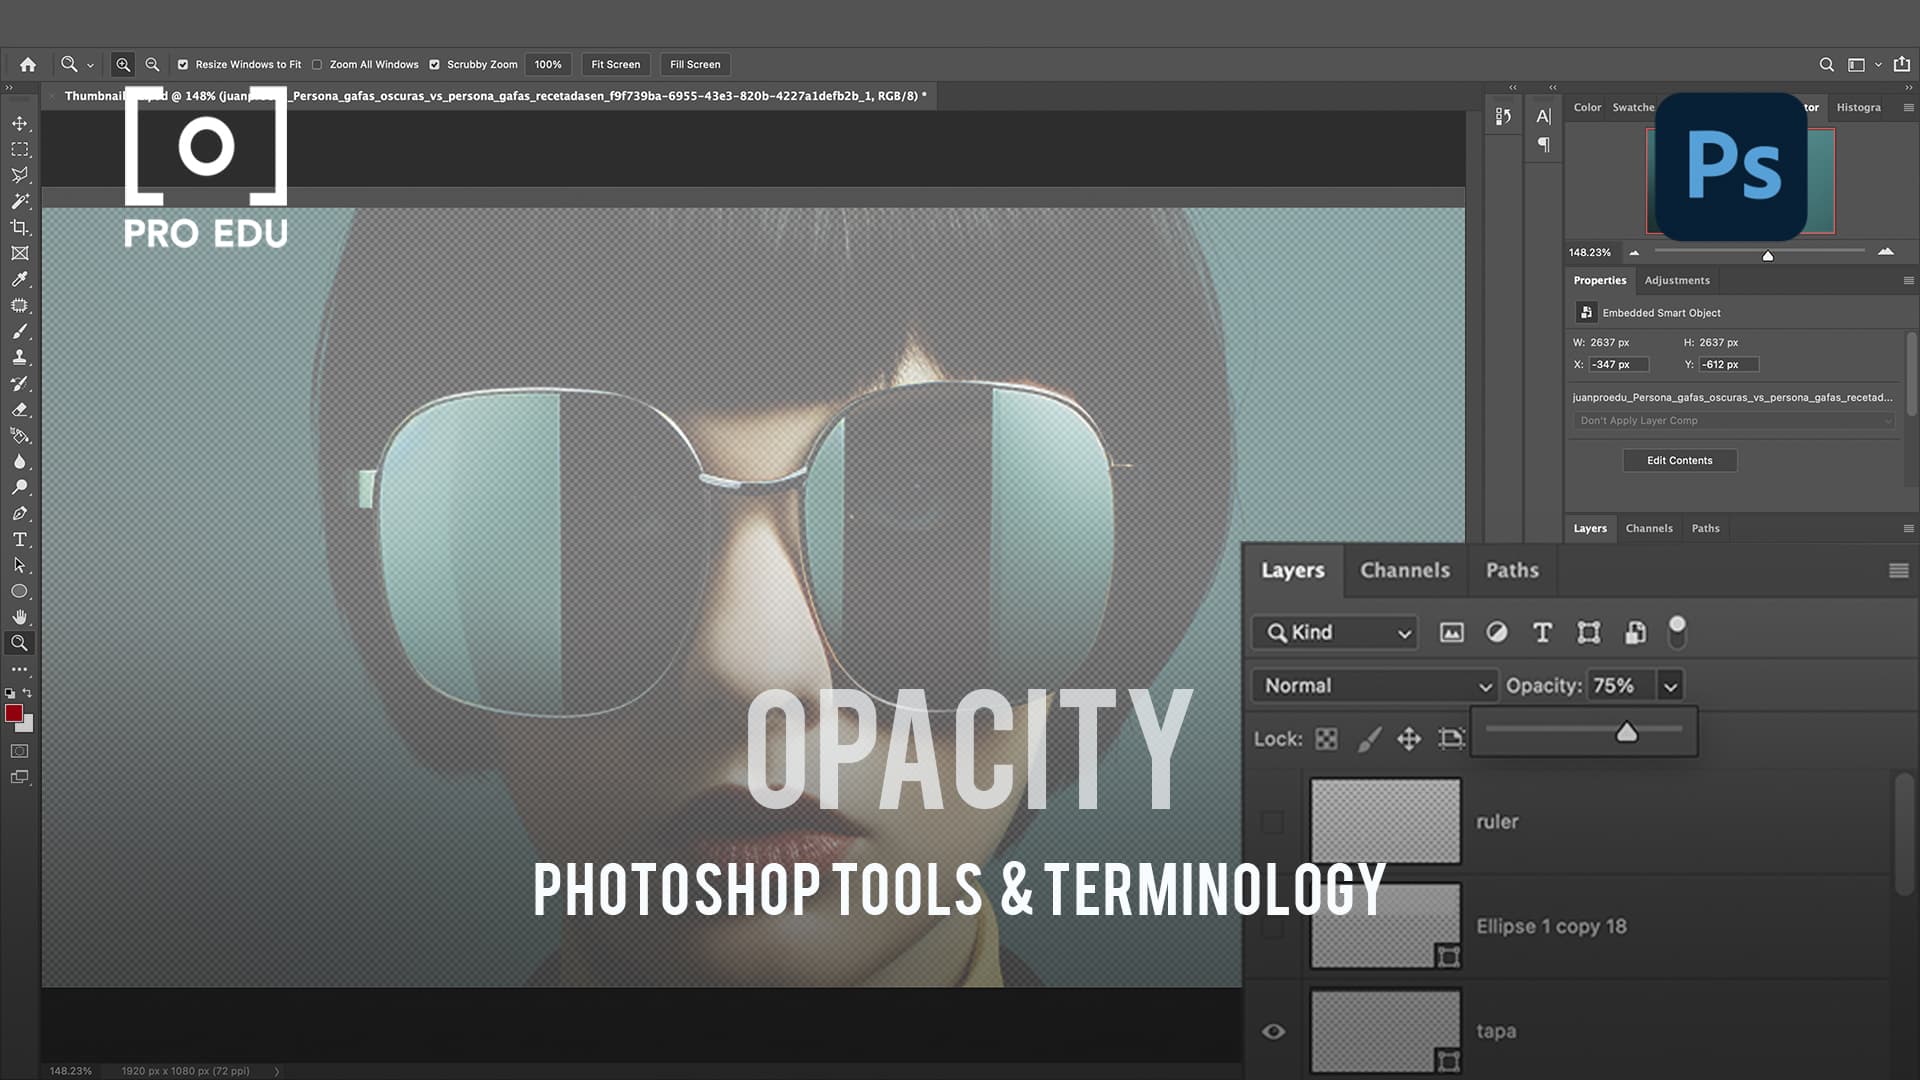Screen dimensions: 1920x1080
Task: Uncheck Resize Windows to Fit
Action: click(183, 64)
